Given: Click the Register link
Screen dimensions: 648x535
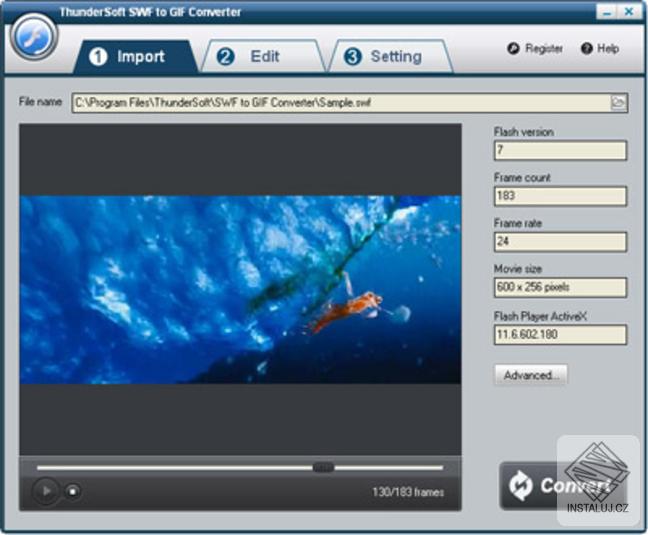Looking at the screenshot, I should click(x=535, y=48).
